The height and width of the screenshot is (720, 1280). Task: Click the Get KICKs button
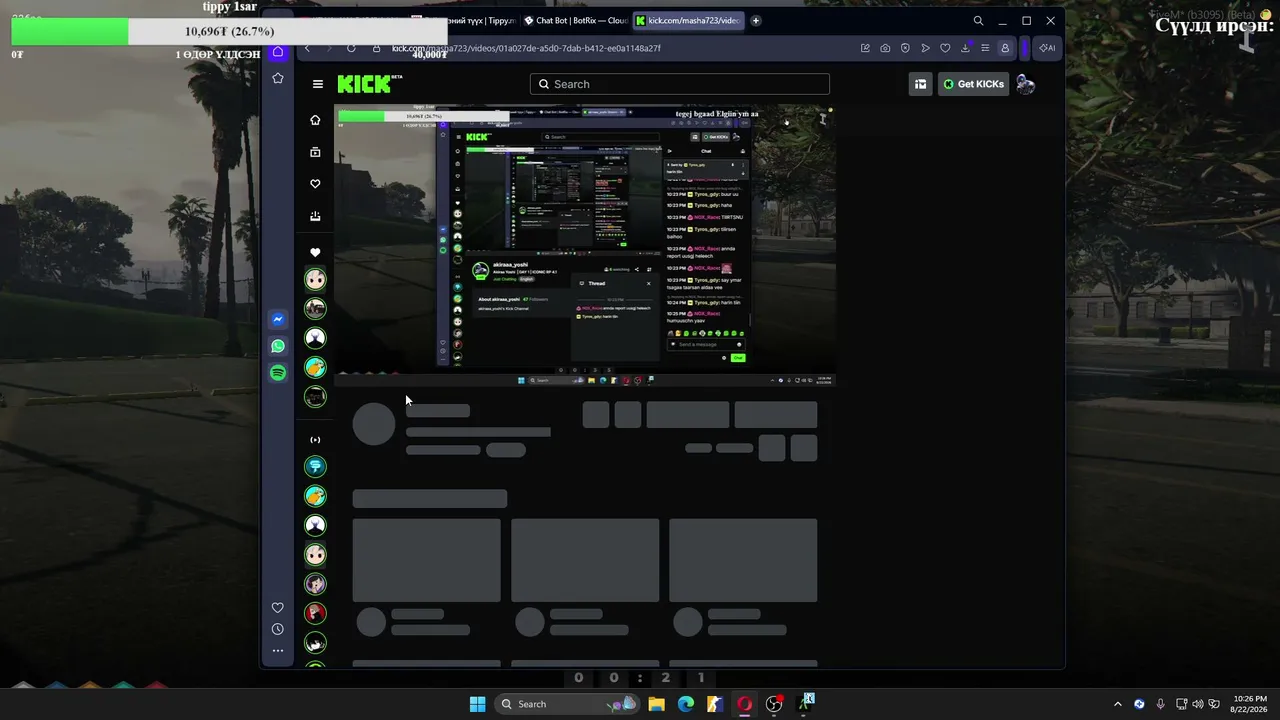point(974,84)
